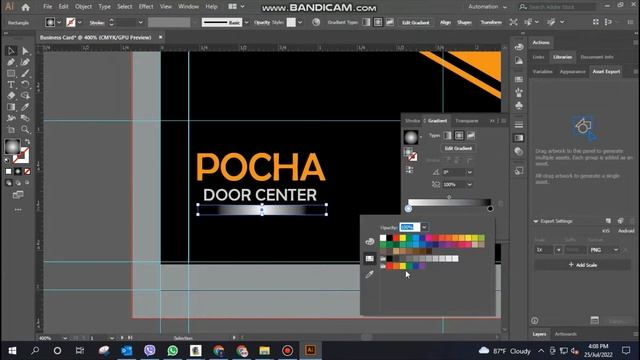Click the Opacity value field in swatch popup
This screenshot has height=360, width=640.
(410, 227)
